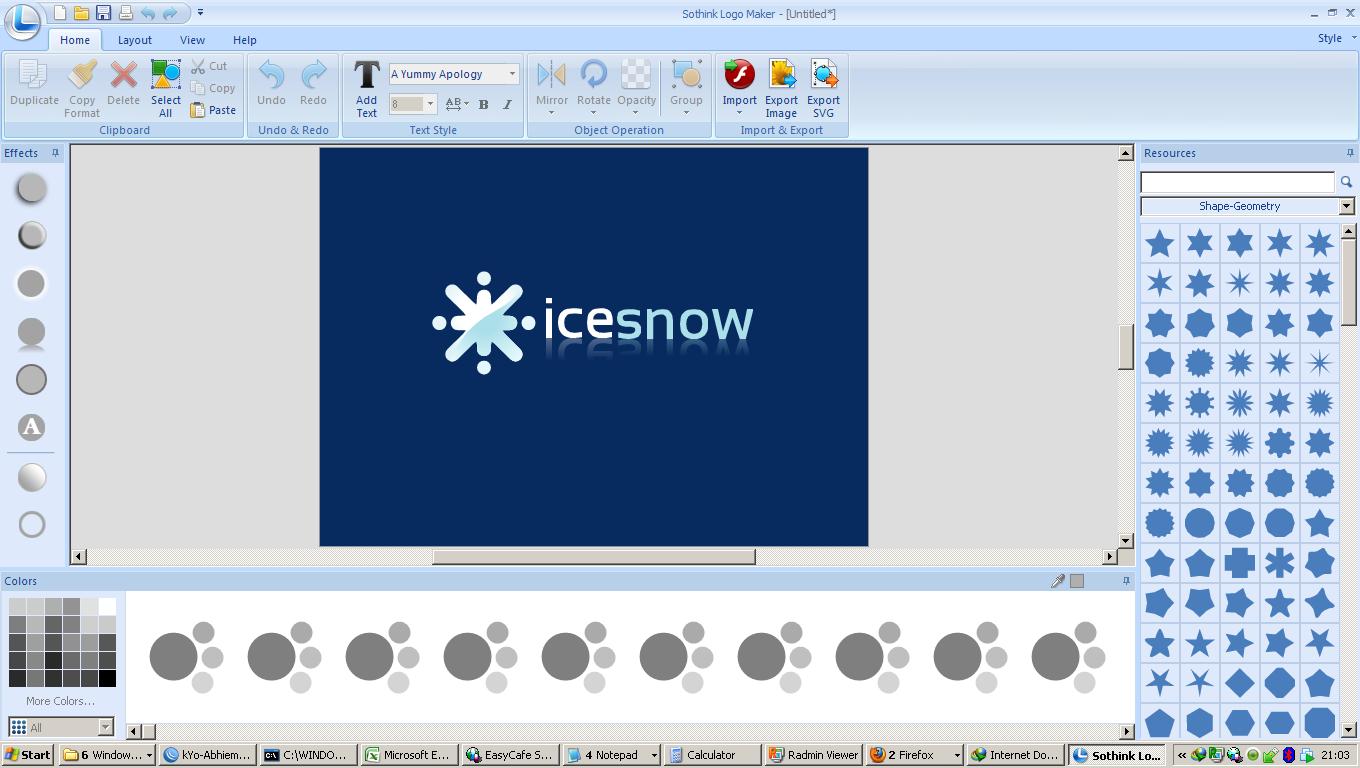The image size is (1360, 768).
Task: Toggle italic text formatting
Action: tap(507, 104)
